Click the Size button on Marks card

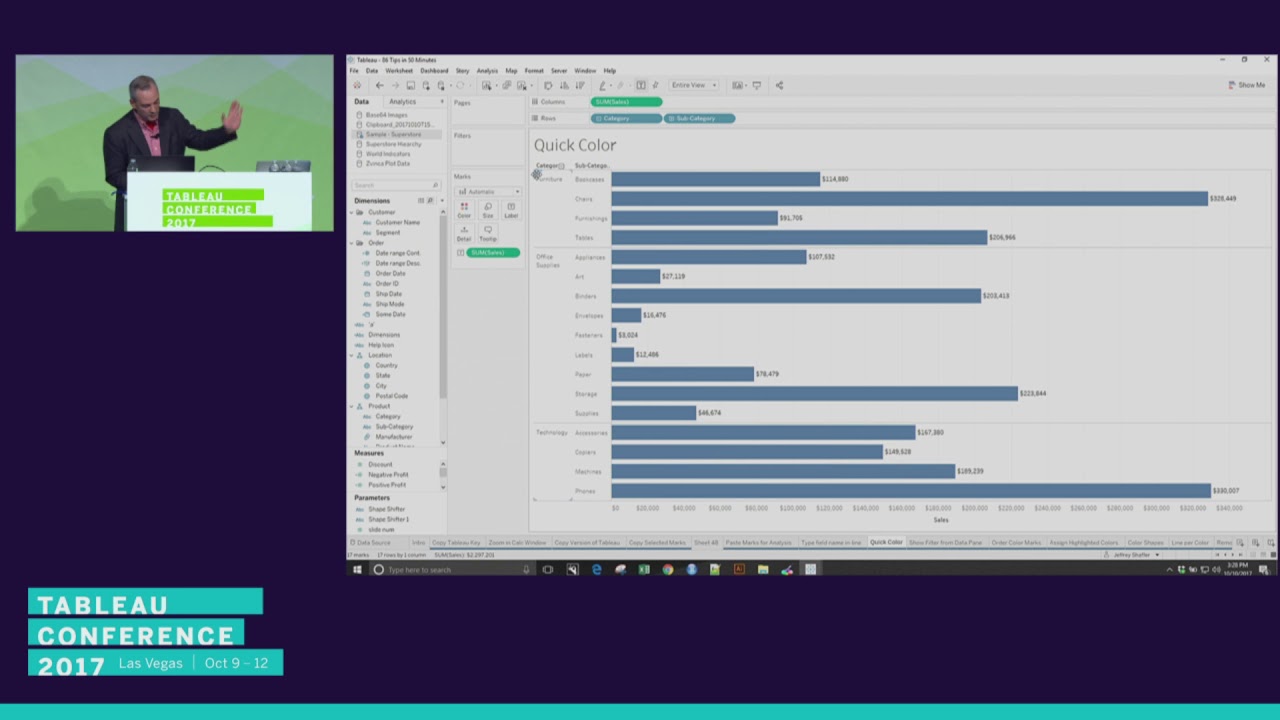tap(488, 210)
